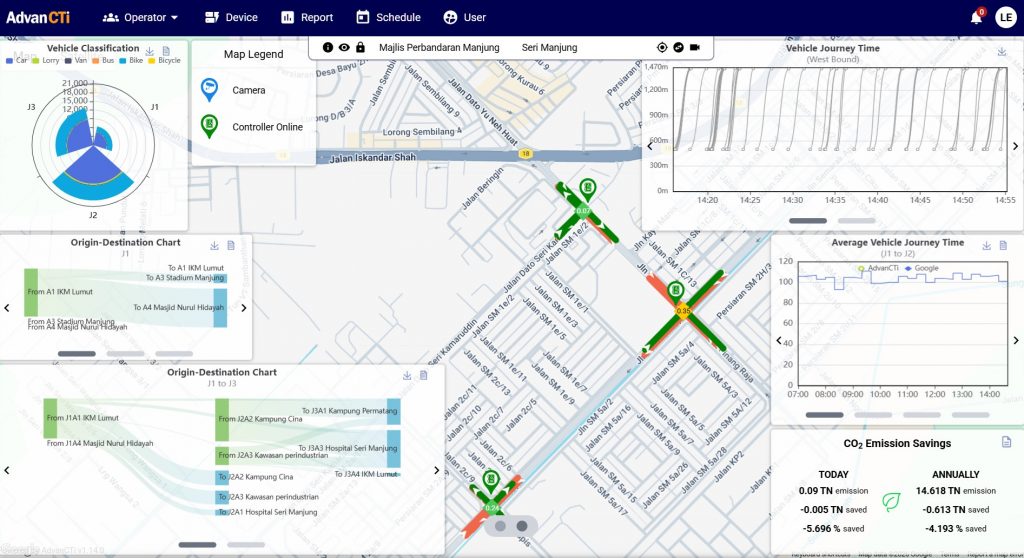Image resolution: width=1024 pixels, height=558 pixels.
Task: Toggle the Bike series in the Vehicle Classification legend
Action: click(x=131, y=60)
